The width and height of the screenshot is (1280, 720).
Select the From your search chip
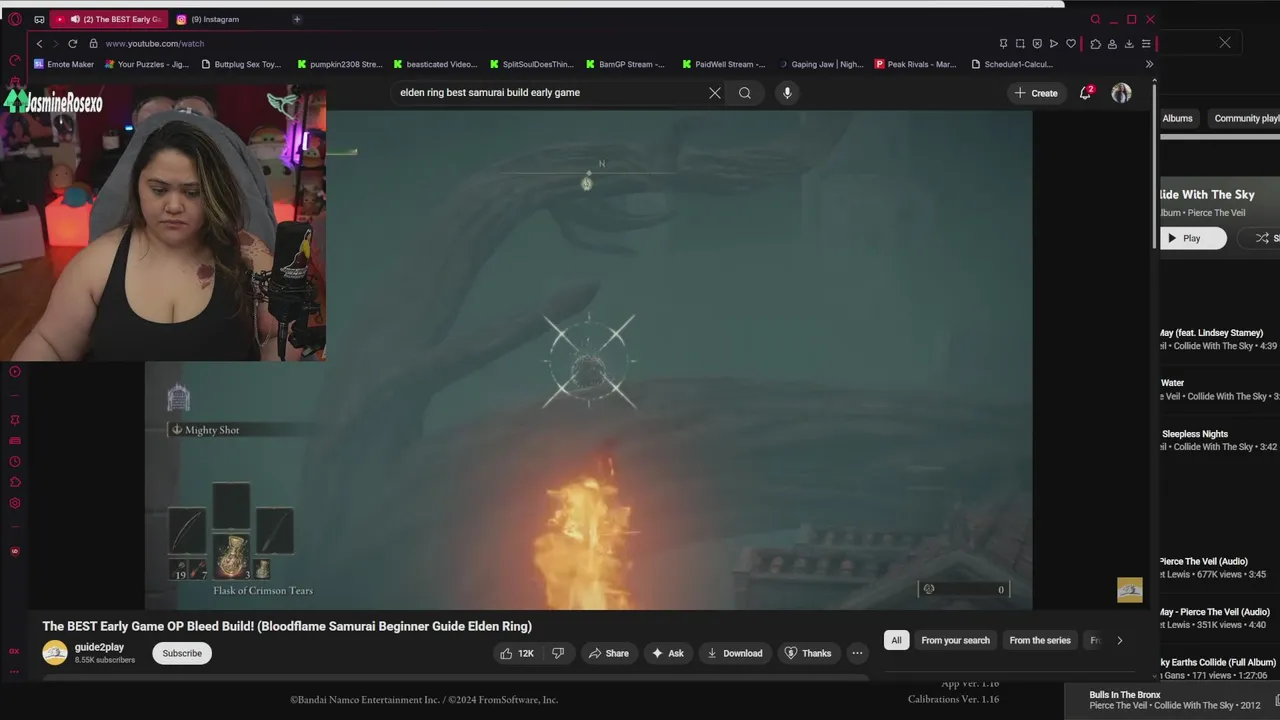coord(955,640)
